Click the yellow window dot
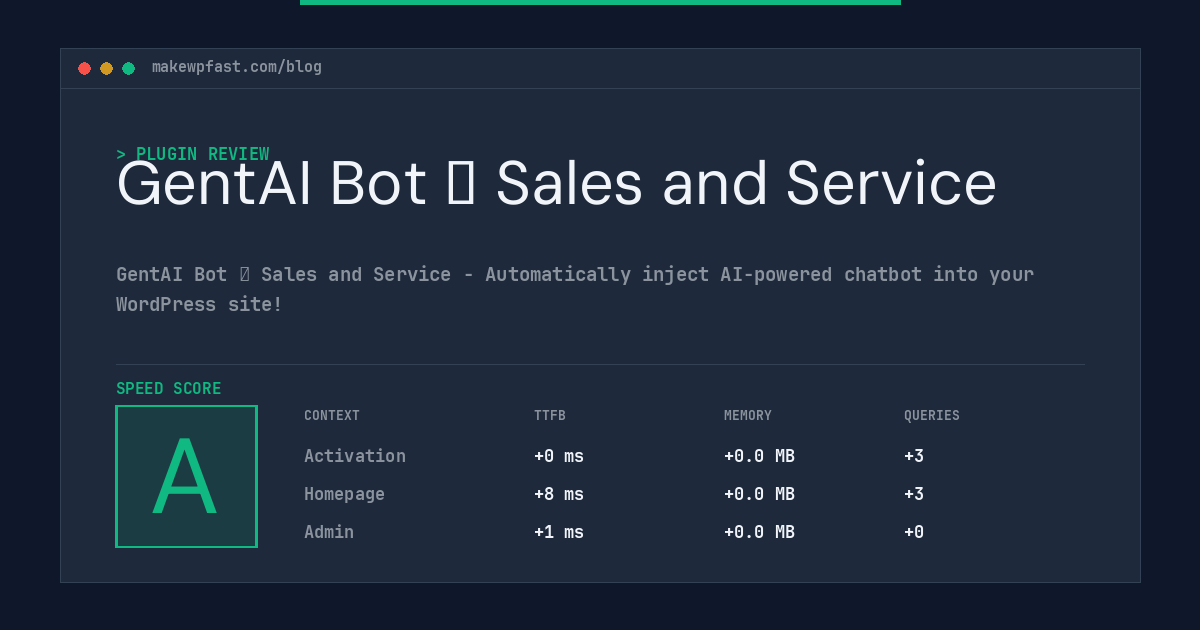Image resolution: width=1200 pixels, height=630 pixels. 106,68
